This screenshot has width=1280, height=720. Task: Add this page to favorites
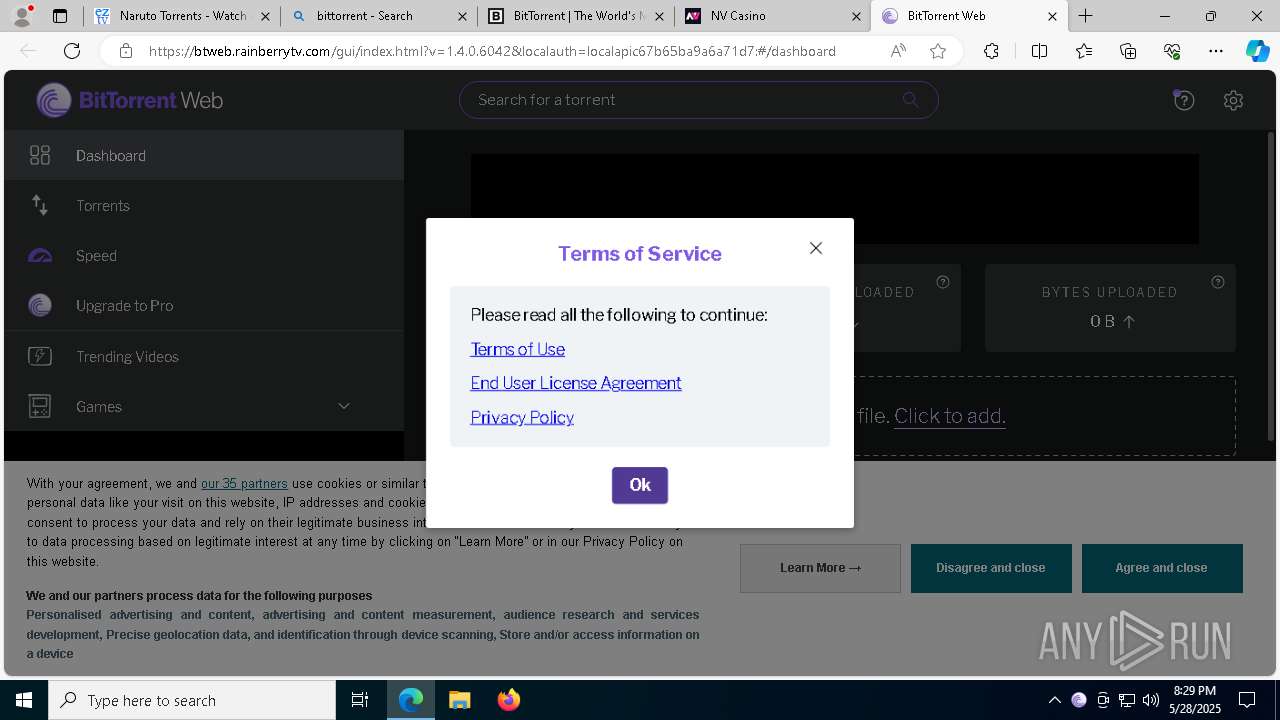[938, 51]
